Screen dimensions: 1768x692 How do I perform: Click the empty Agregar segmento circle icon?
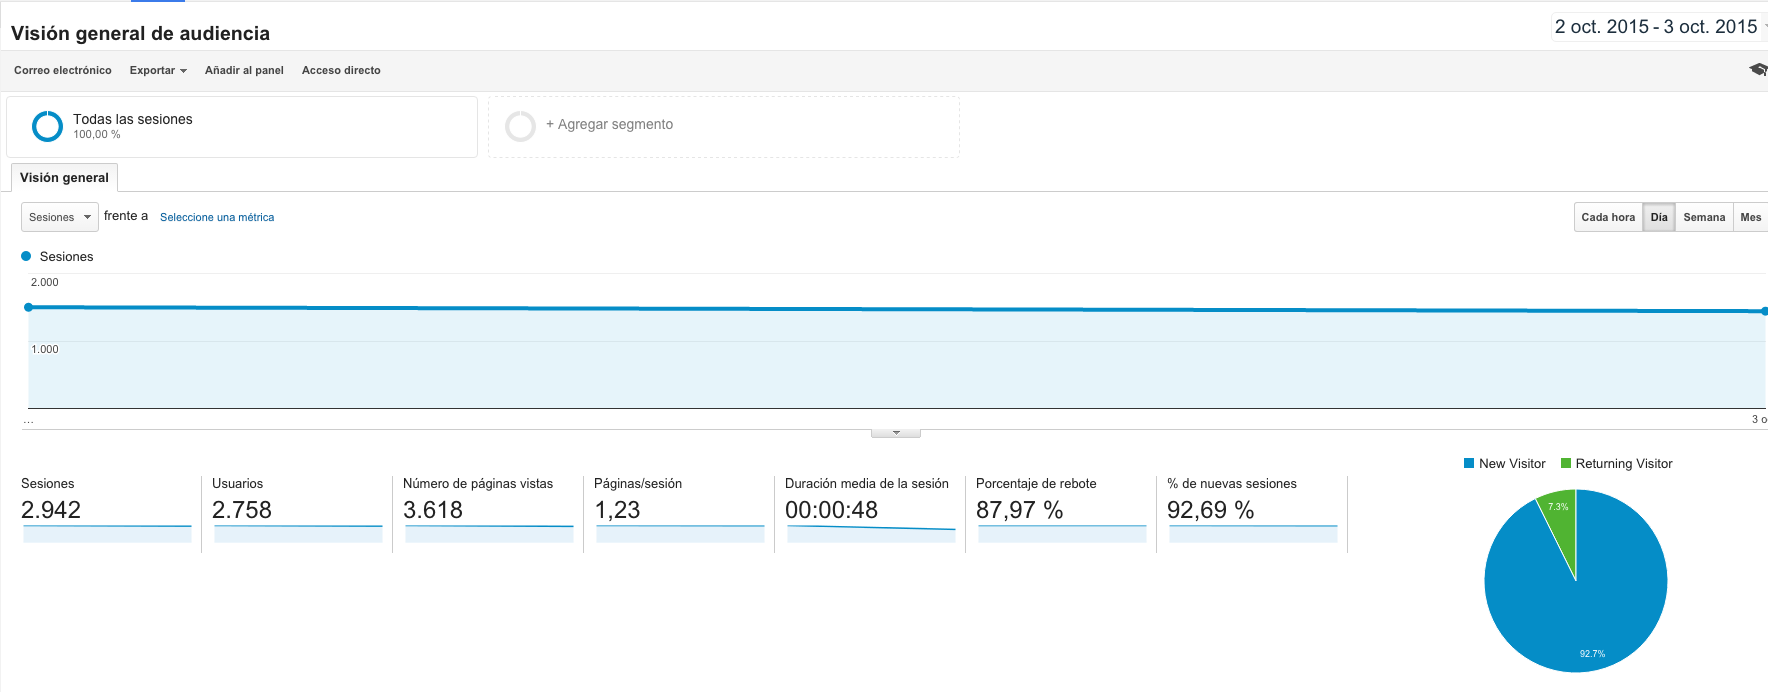[520, 126]
